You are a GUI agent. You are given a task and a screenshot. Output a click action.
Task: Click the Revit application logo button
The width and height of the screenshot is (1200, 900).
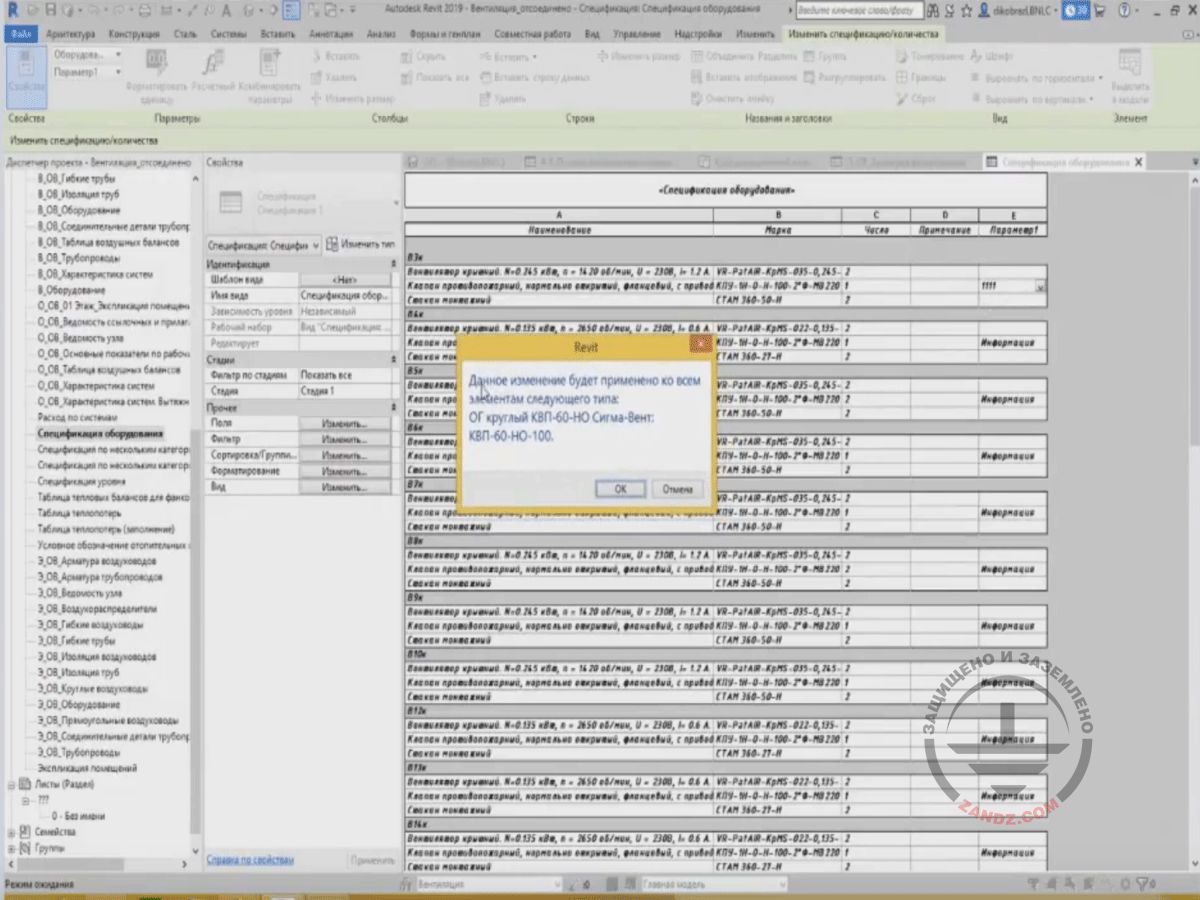click(x=11, y=12)
